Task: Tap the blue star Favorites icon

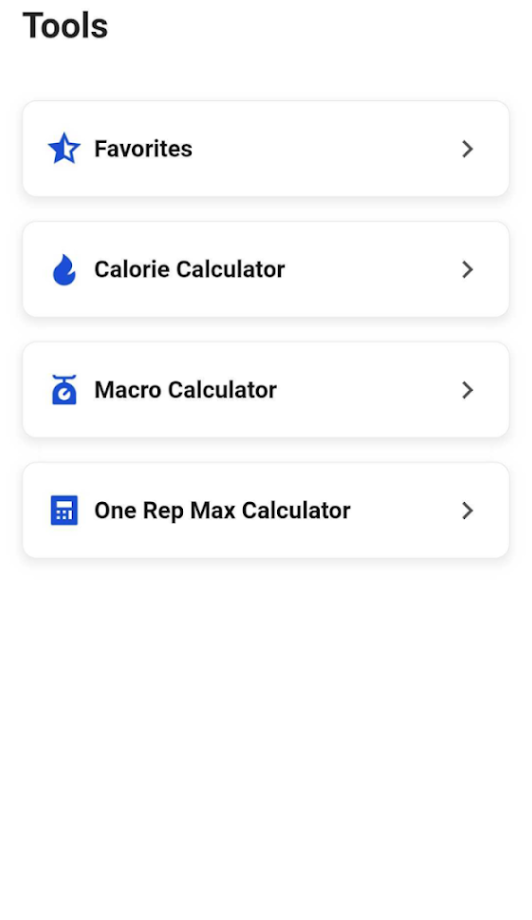Action: point(64,148)
